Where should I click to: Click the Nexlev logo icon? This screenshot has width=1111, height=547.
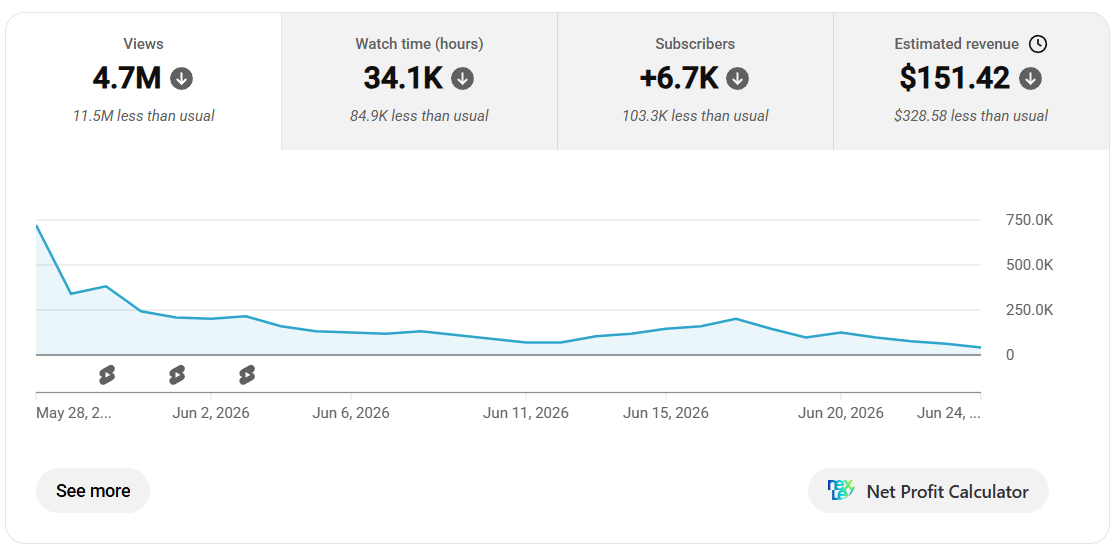tap(841, 490)
